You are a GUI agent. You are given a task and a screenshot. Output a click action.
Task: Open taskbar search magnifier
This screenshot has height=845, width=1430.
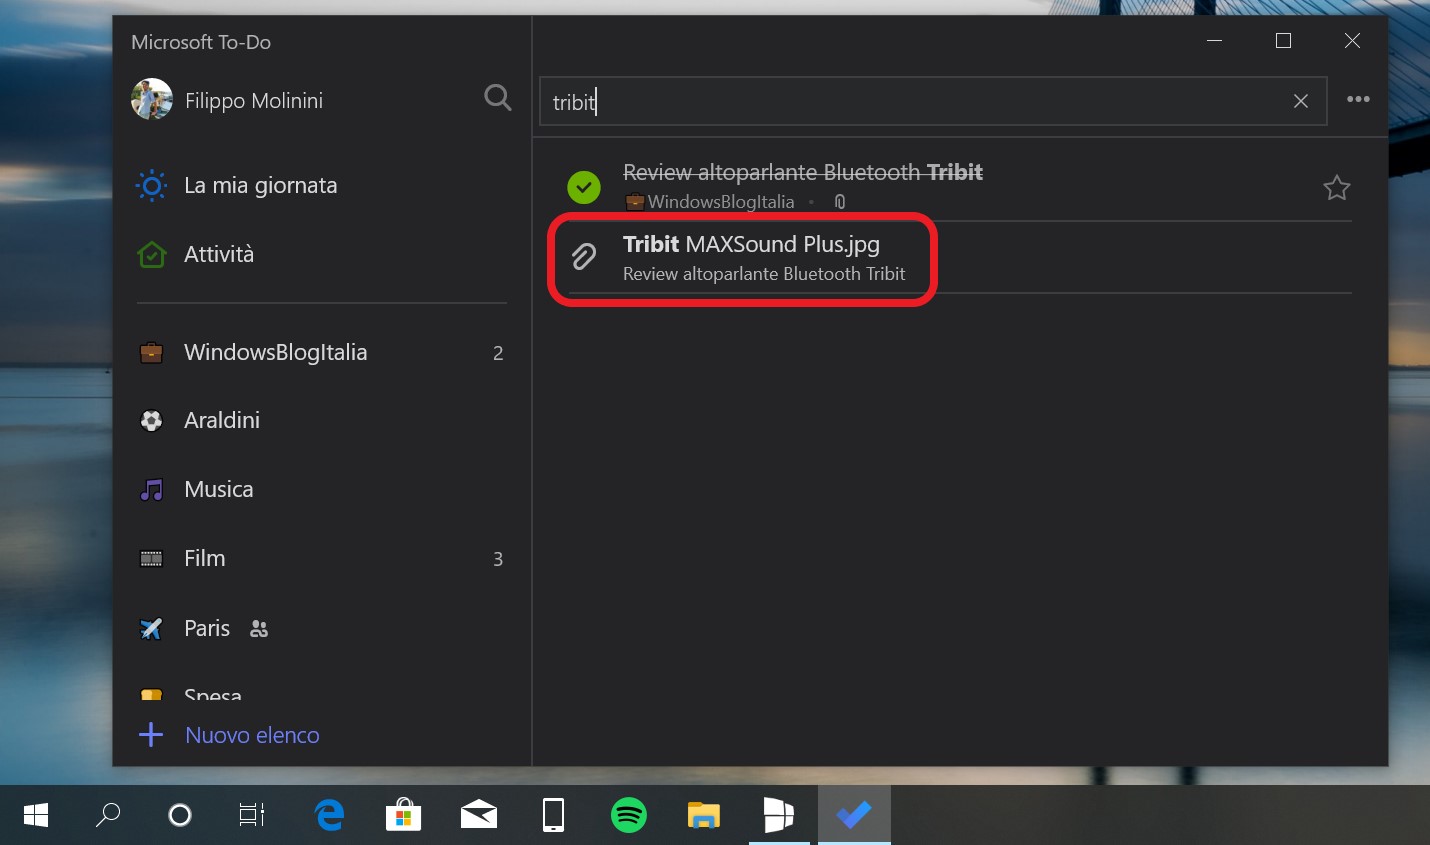108,815
